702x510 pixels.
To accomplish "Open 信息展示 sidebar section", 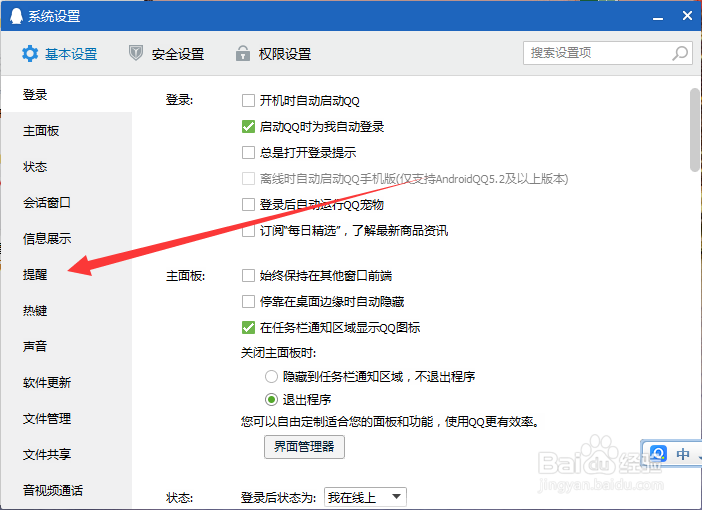I will [66, 239].
